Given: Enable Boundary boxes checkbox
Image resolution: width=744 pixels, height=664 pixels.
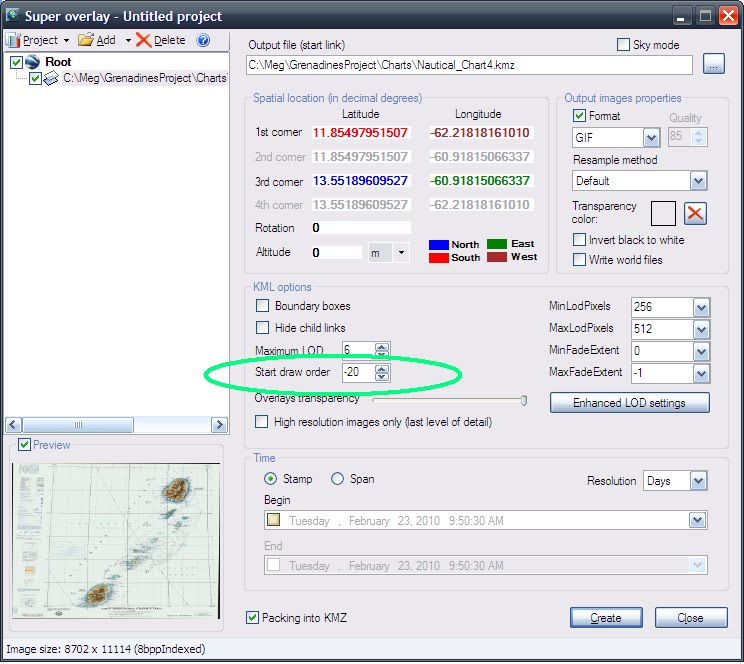Looking at the screenshot, I should [262, 306].
